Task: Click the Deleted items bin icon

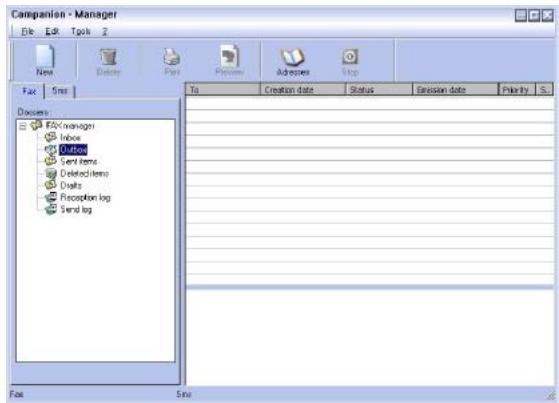Action: point(51,173)
